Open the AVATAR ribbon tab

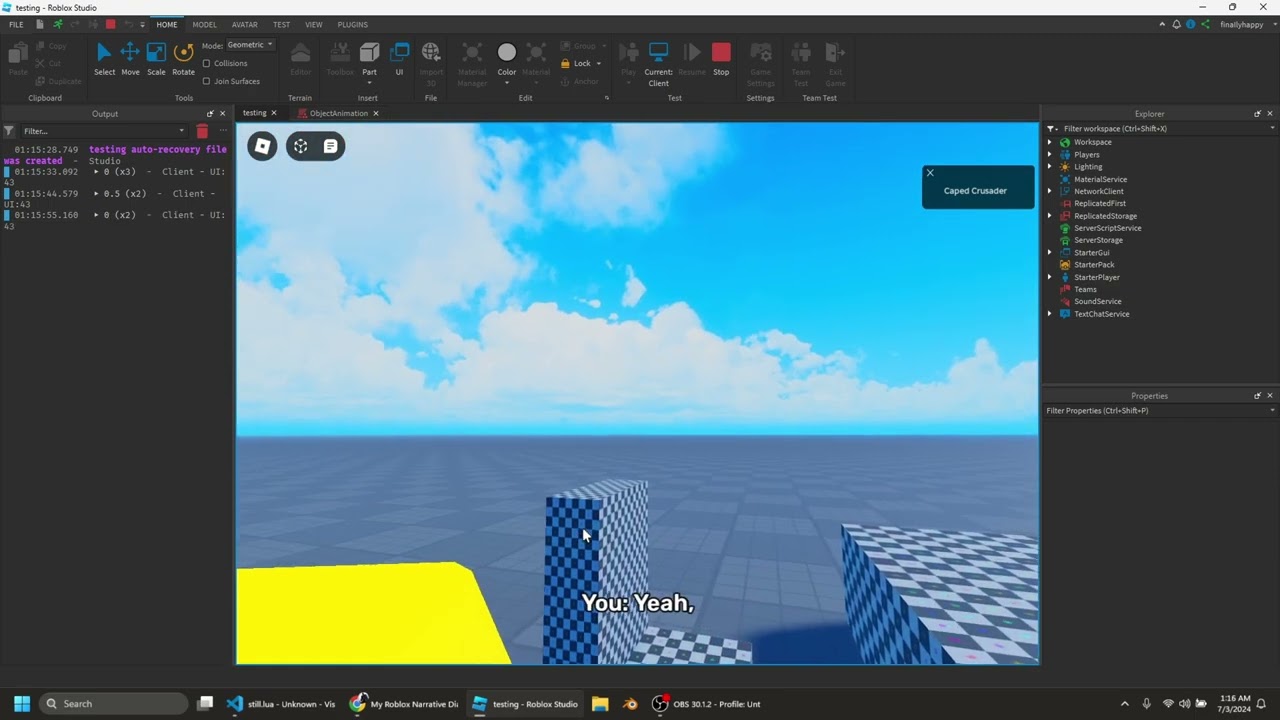coord(244,24)
